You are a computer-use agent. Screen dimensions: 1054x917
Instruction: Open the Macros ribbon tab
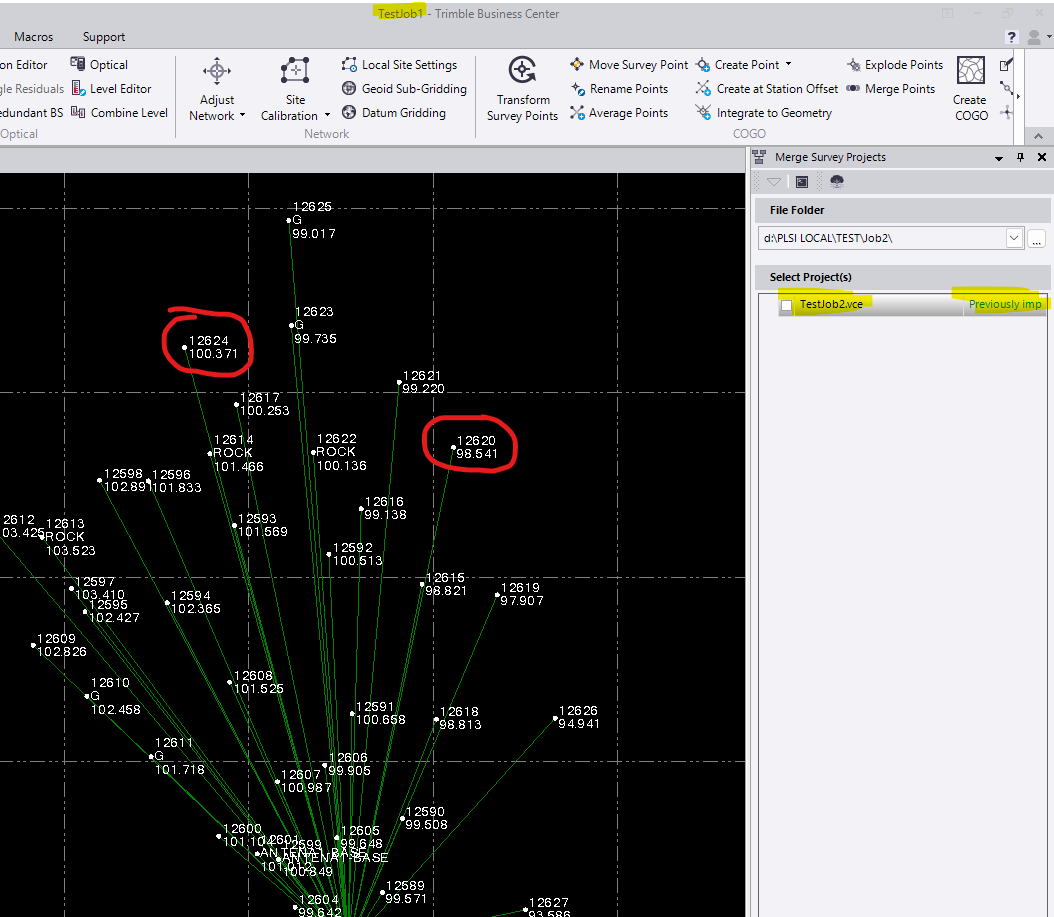tap(34, 37)
